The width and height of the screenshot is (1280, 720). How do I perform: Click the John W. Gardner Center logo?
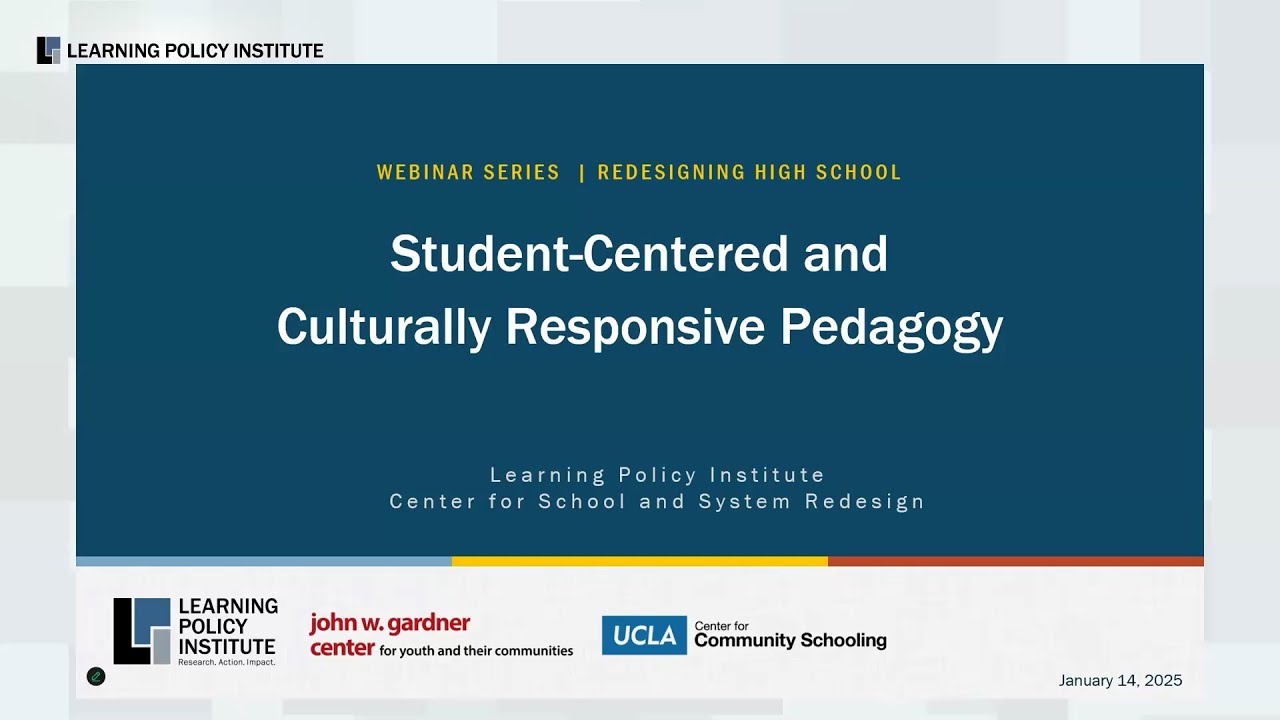tap(441, 635)
